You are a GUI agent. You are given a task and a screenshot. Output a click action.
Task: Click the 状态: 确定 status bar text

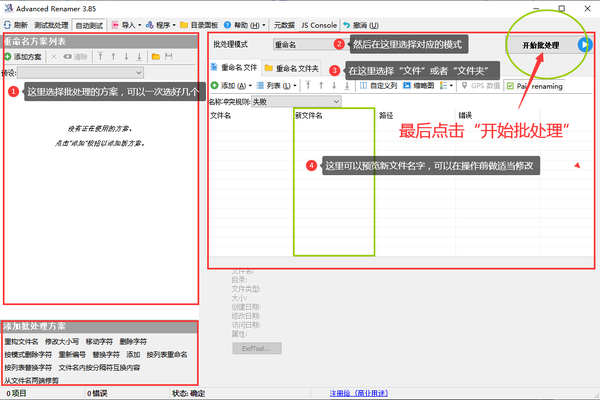tap(188, 393)
